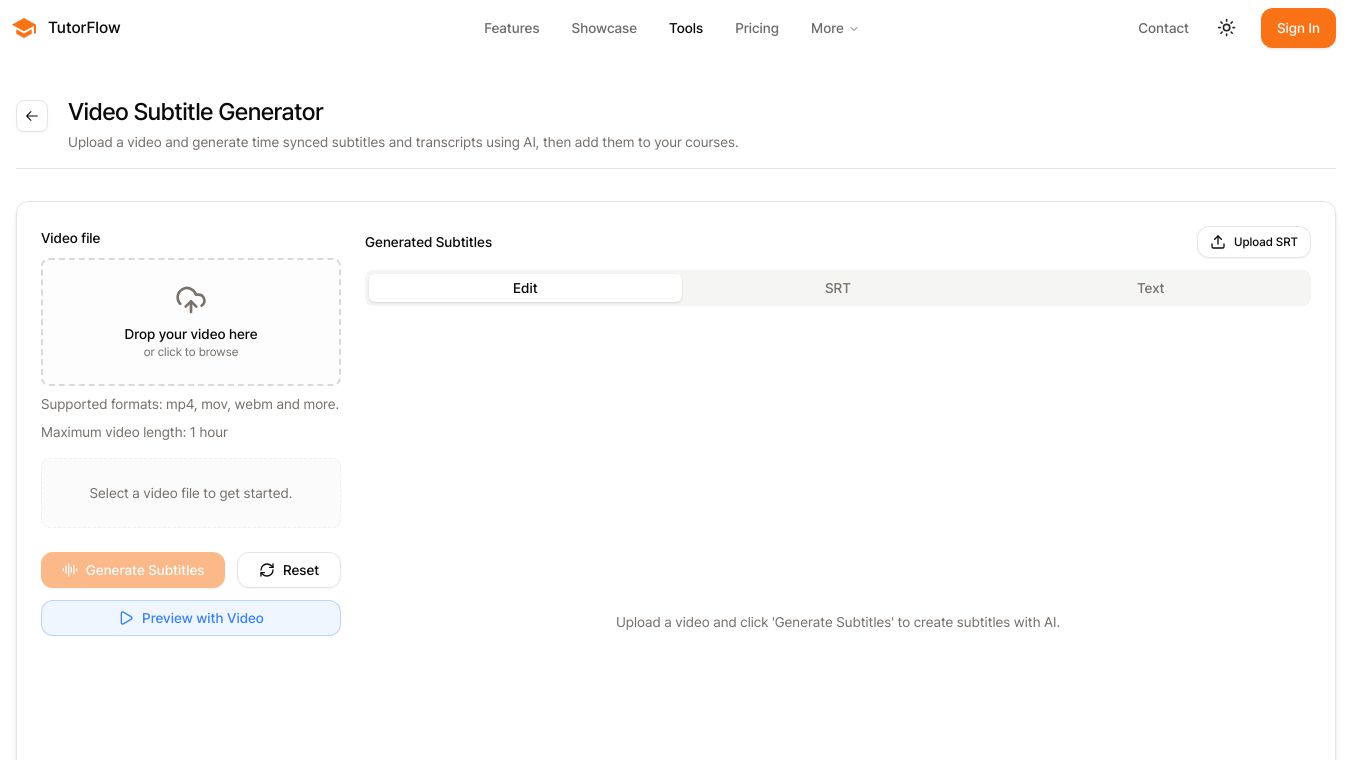The height and width of the screenshot is (760, 1352).
Task: Switch to the SRT tab
Action: pyautogui.click(x=837, y=288)
